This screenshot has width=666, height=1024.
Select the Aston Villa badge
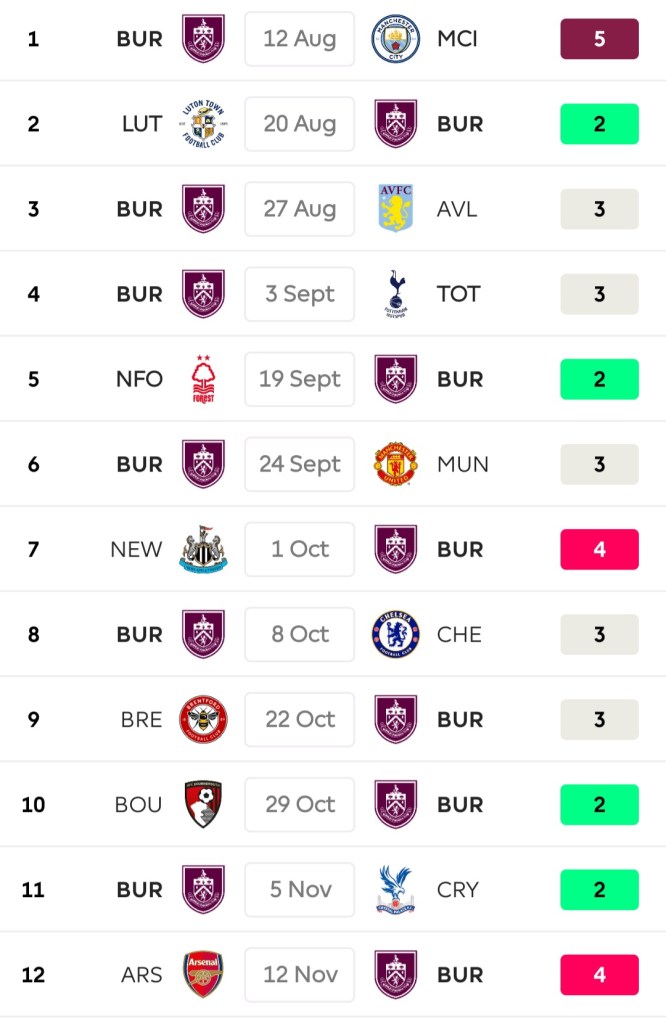(x=395, y=209)
